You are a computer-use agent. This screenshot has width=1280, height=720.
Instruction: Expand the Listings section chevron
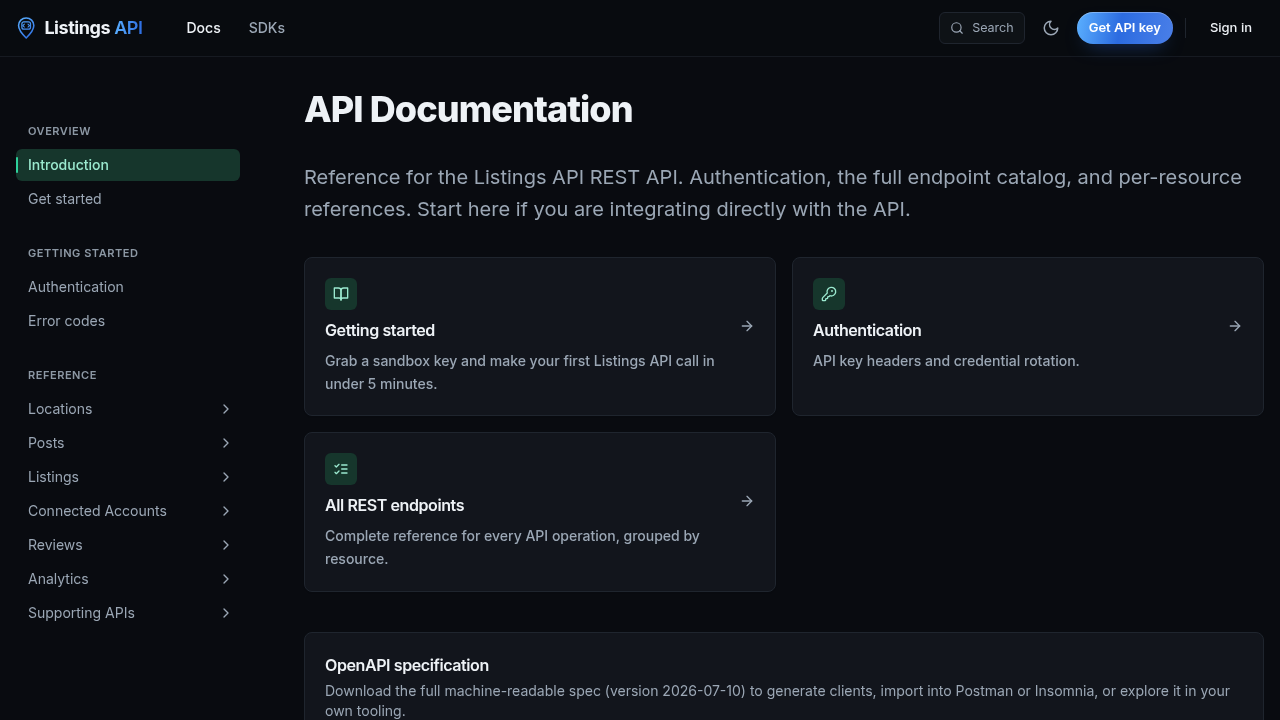[x=226, y=477]
